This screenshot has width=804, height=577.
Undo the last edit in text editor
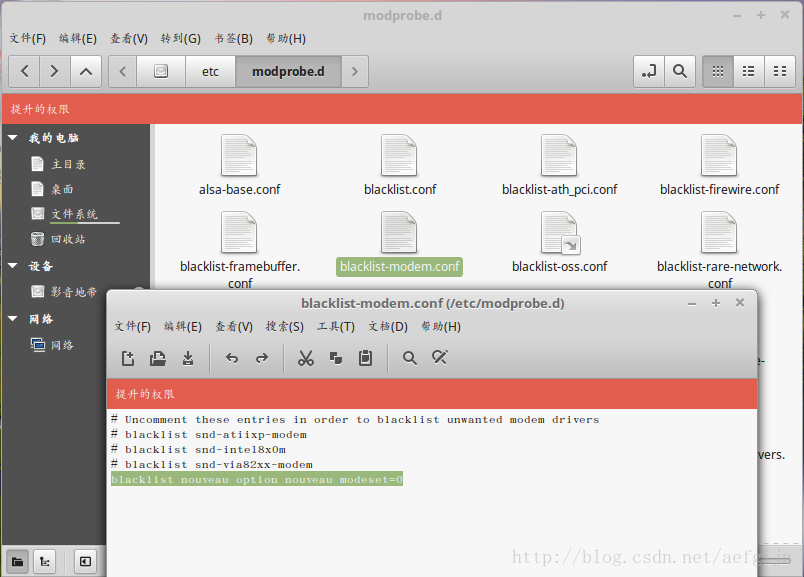pyautogui.click(x=232, y=358)
